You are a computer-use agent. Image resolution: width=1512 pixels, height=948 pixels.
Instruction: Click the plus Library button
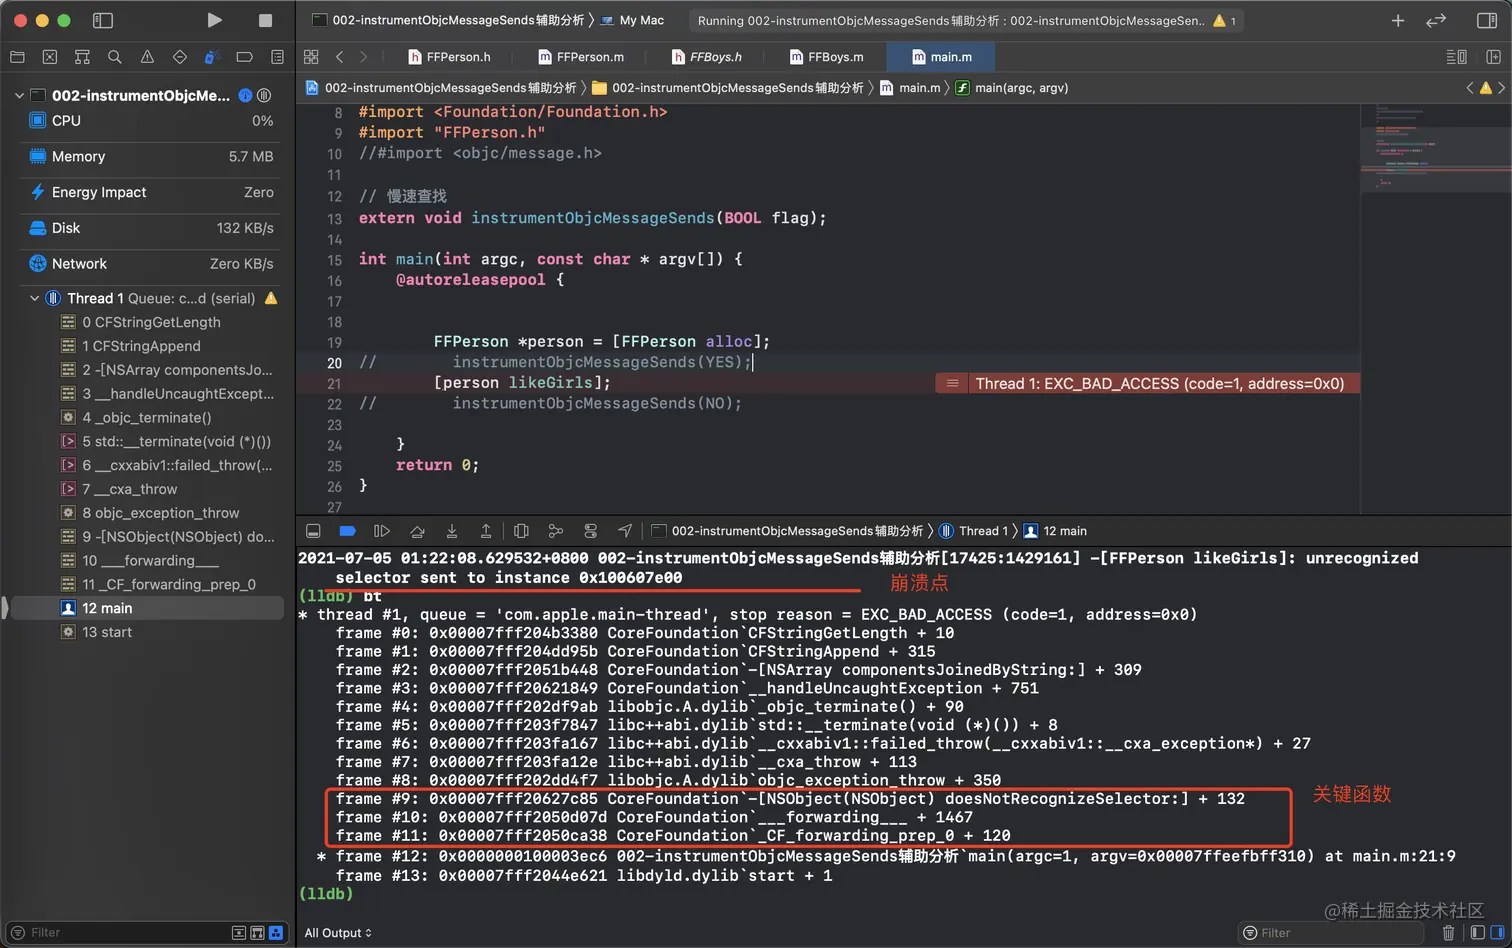pyautogui.click(x=1398, y=20)
